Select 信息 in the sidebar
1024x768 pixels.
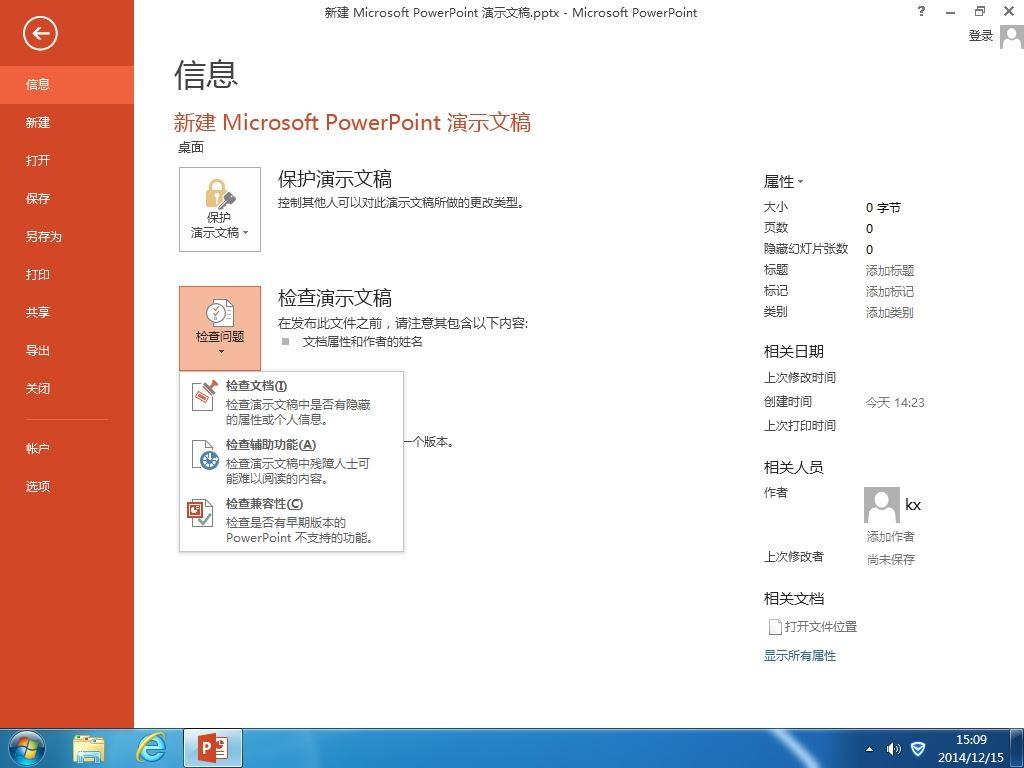67,84
